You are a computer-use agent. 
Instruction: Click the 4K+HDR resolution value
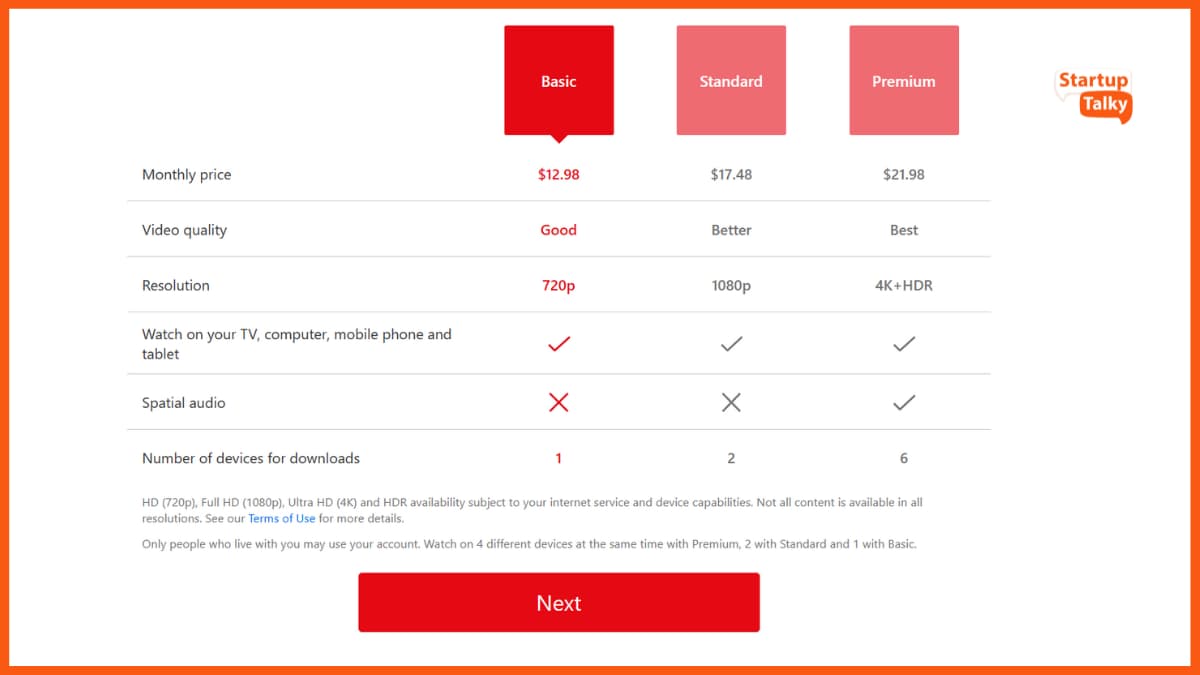tap(904, 285)
